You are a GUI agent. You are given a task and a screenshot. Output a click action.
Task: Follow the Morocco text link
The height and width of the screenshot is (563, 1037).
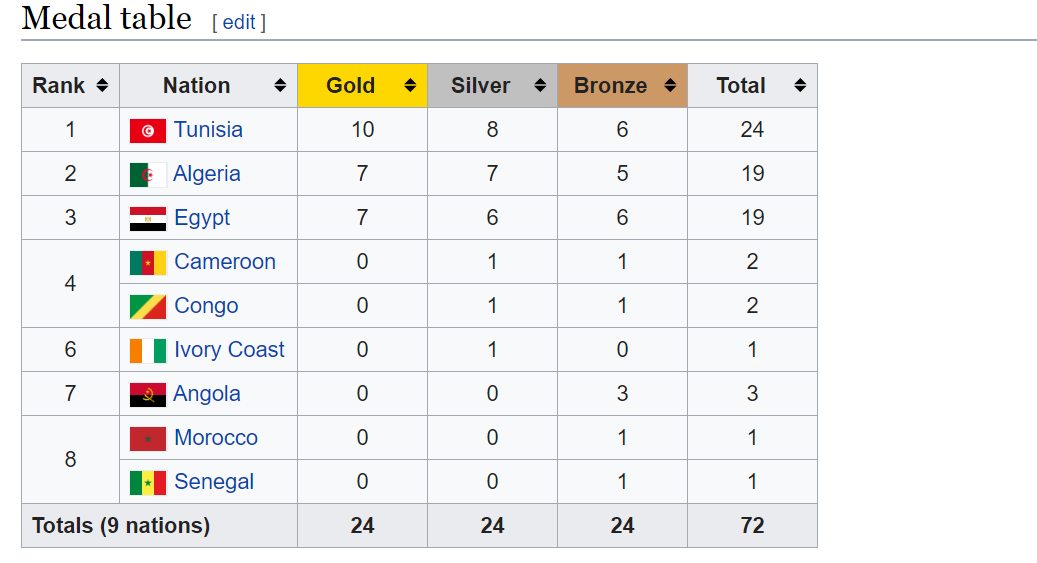(215, 438)
